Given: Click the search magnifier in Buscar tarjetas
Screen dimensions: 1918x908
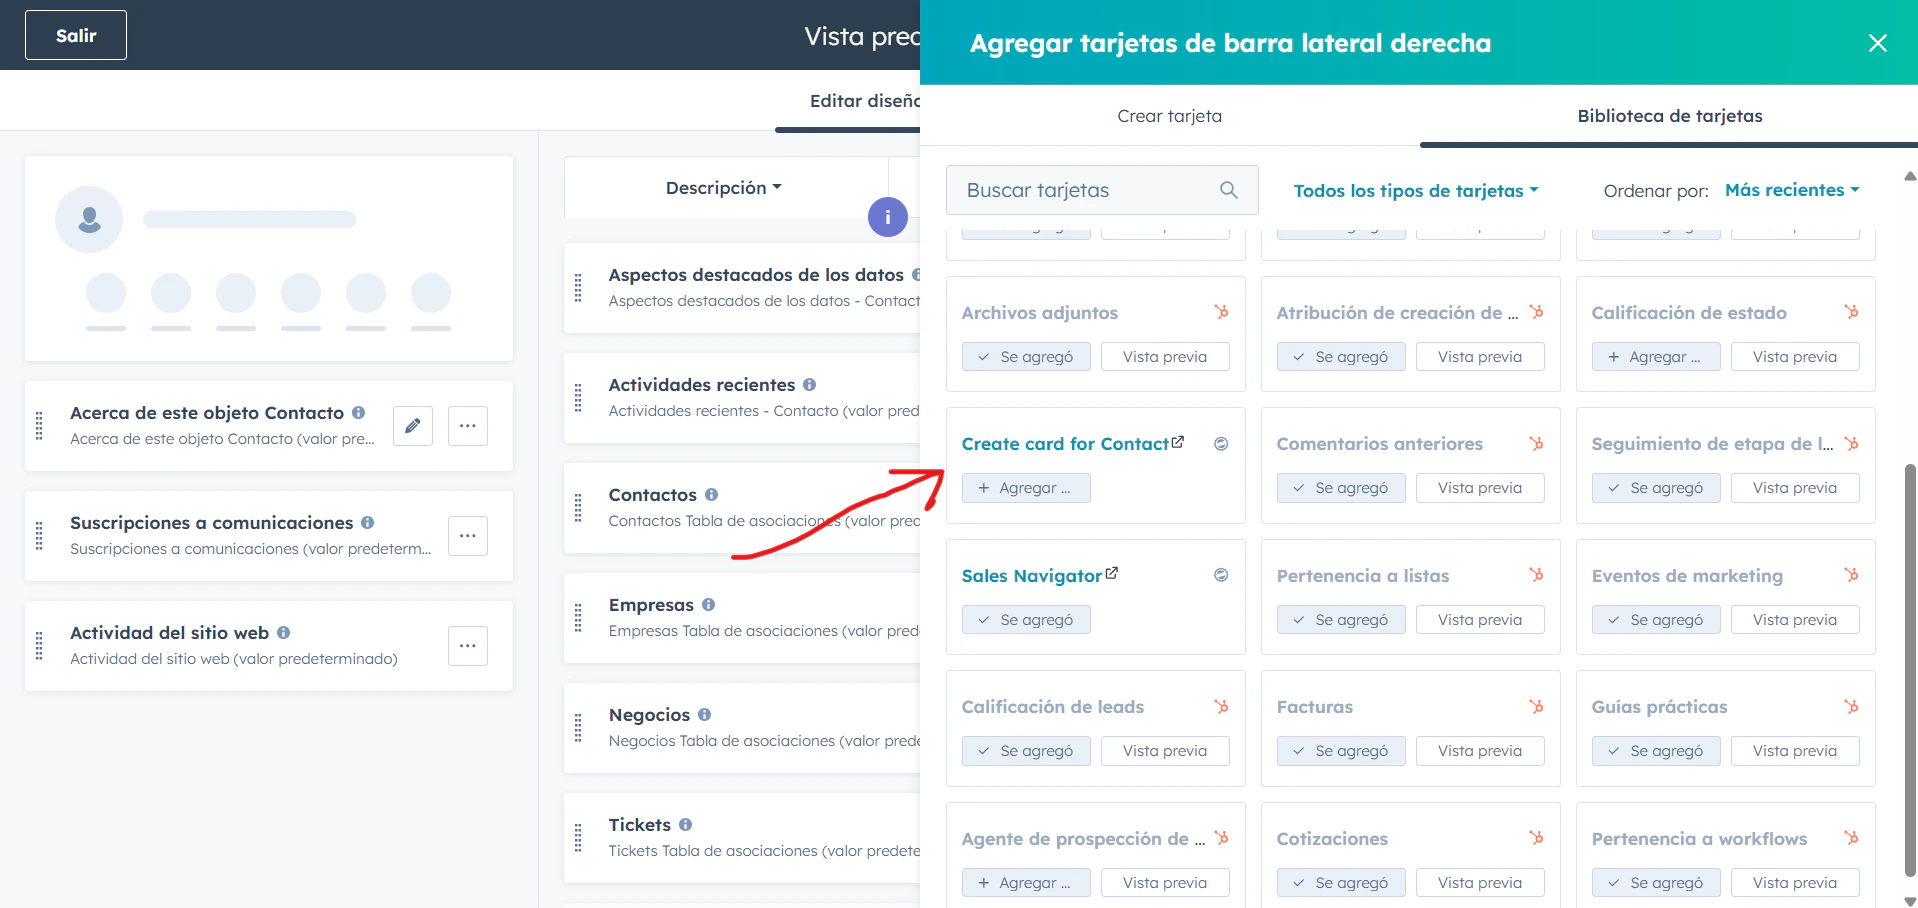Looking at the screenshot, I should 1228,190.
